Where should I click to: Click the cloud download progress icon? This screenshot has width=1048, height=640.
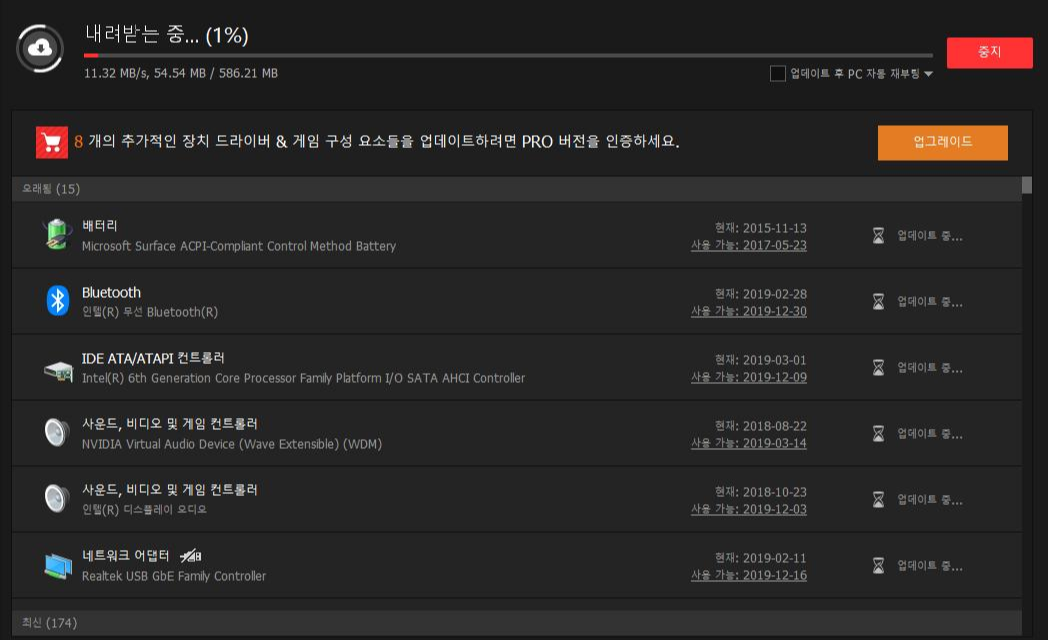40,48
